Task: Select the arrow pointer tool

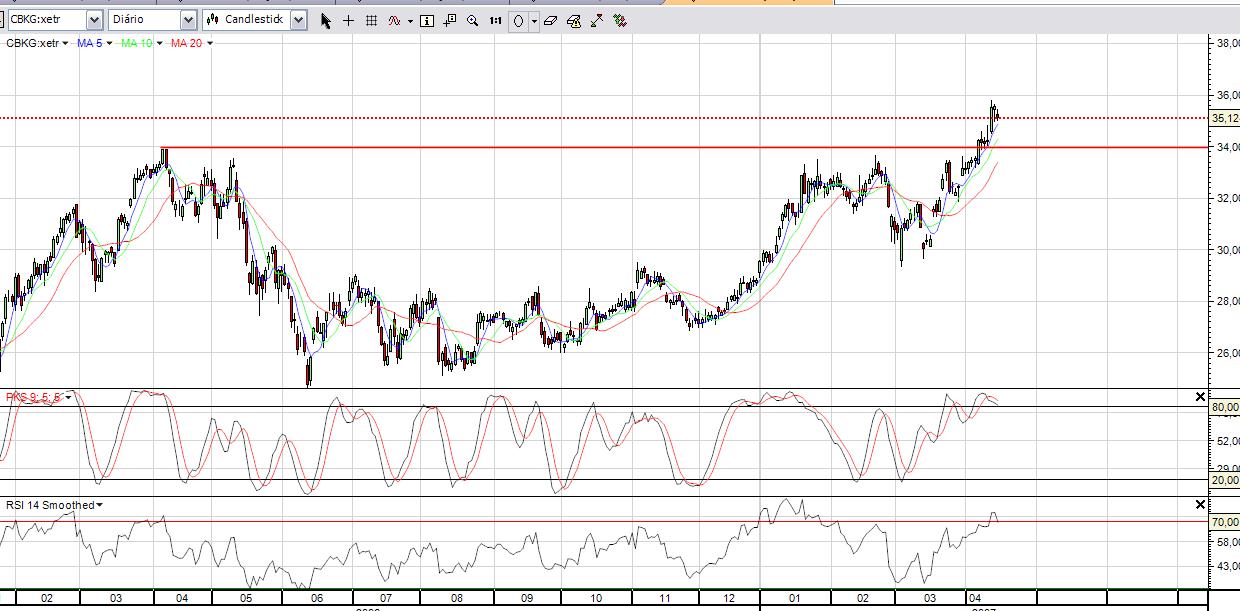Action: 326,20
